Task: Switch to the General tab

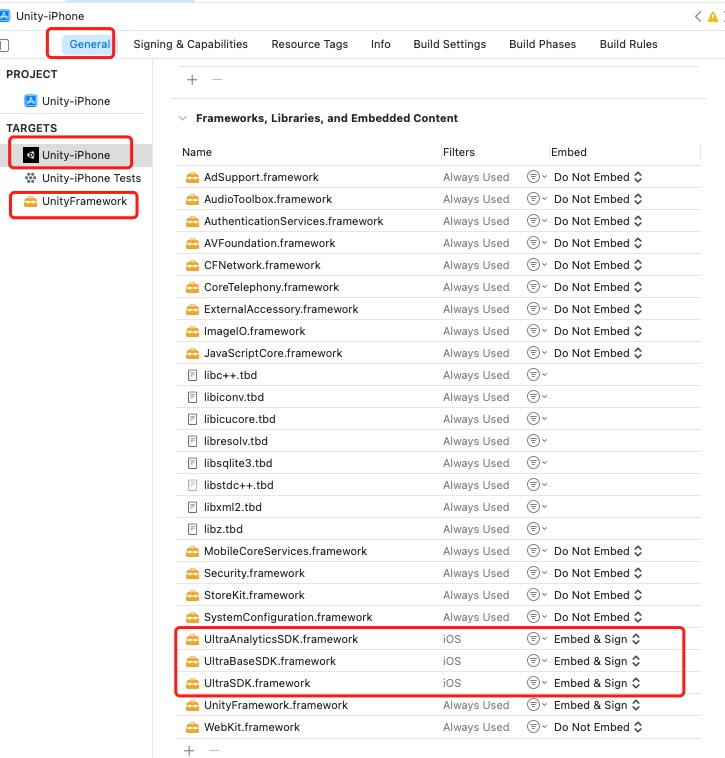Action: pos(89,44)
